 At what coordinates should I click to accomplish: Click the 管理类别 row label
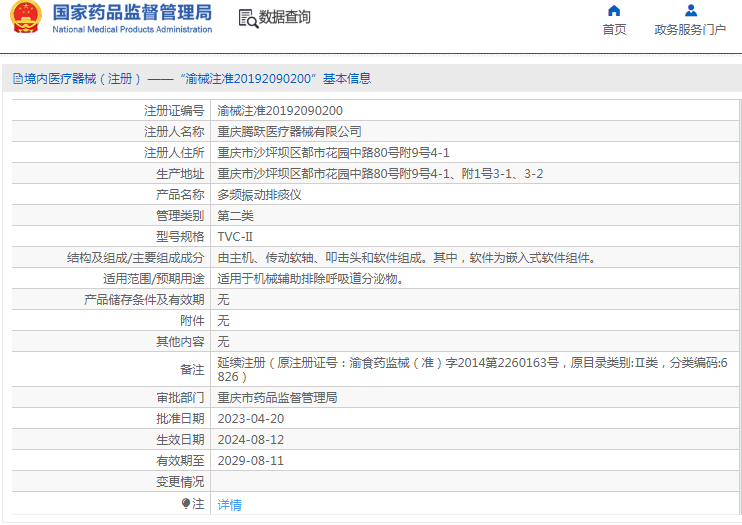(x=180, y=216)
